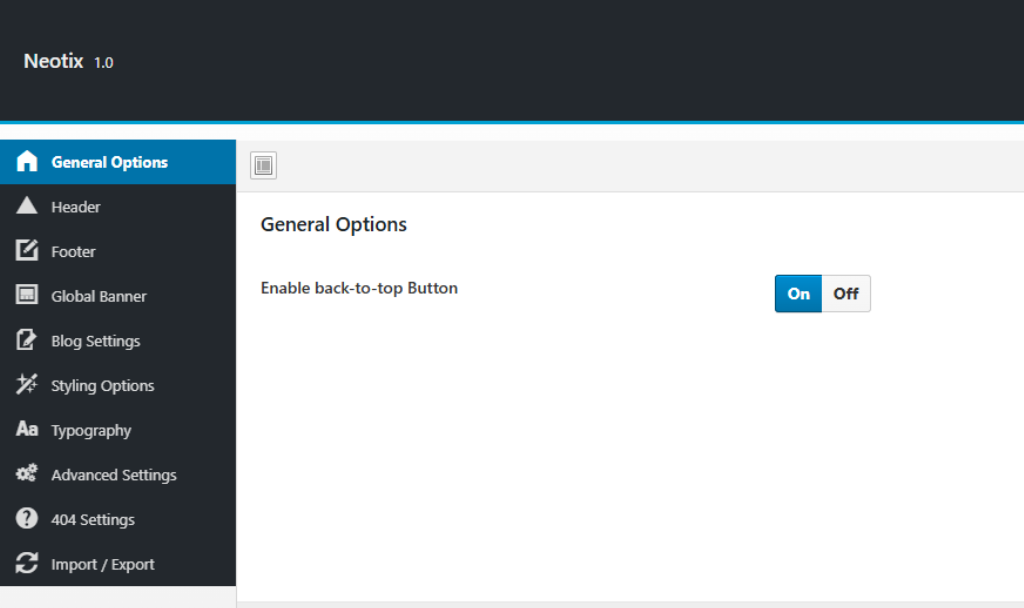Image resolution: width=1024 pixels, height=608 pixels.
Task: Click the pencil-square icon beside Footer
Action: click(x=27, y=251)
